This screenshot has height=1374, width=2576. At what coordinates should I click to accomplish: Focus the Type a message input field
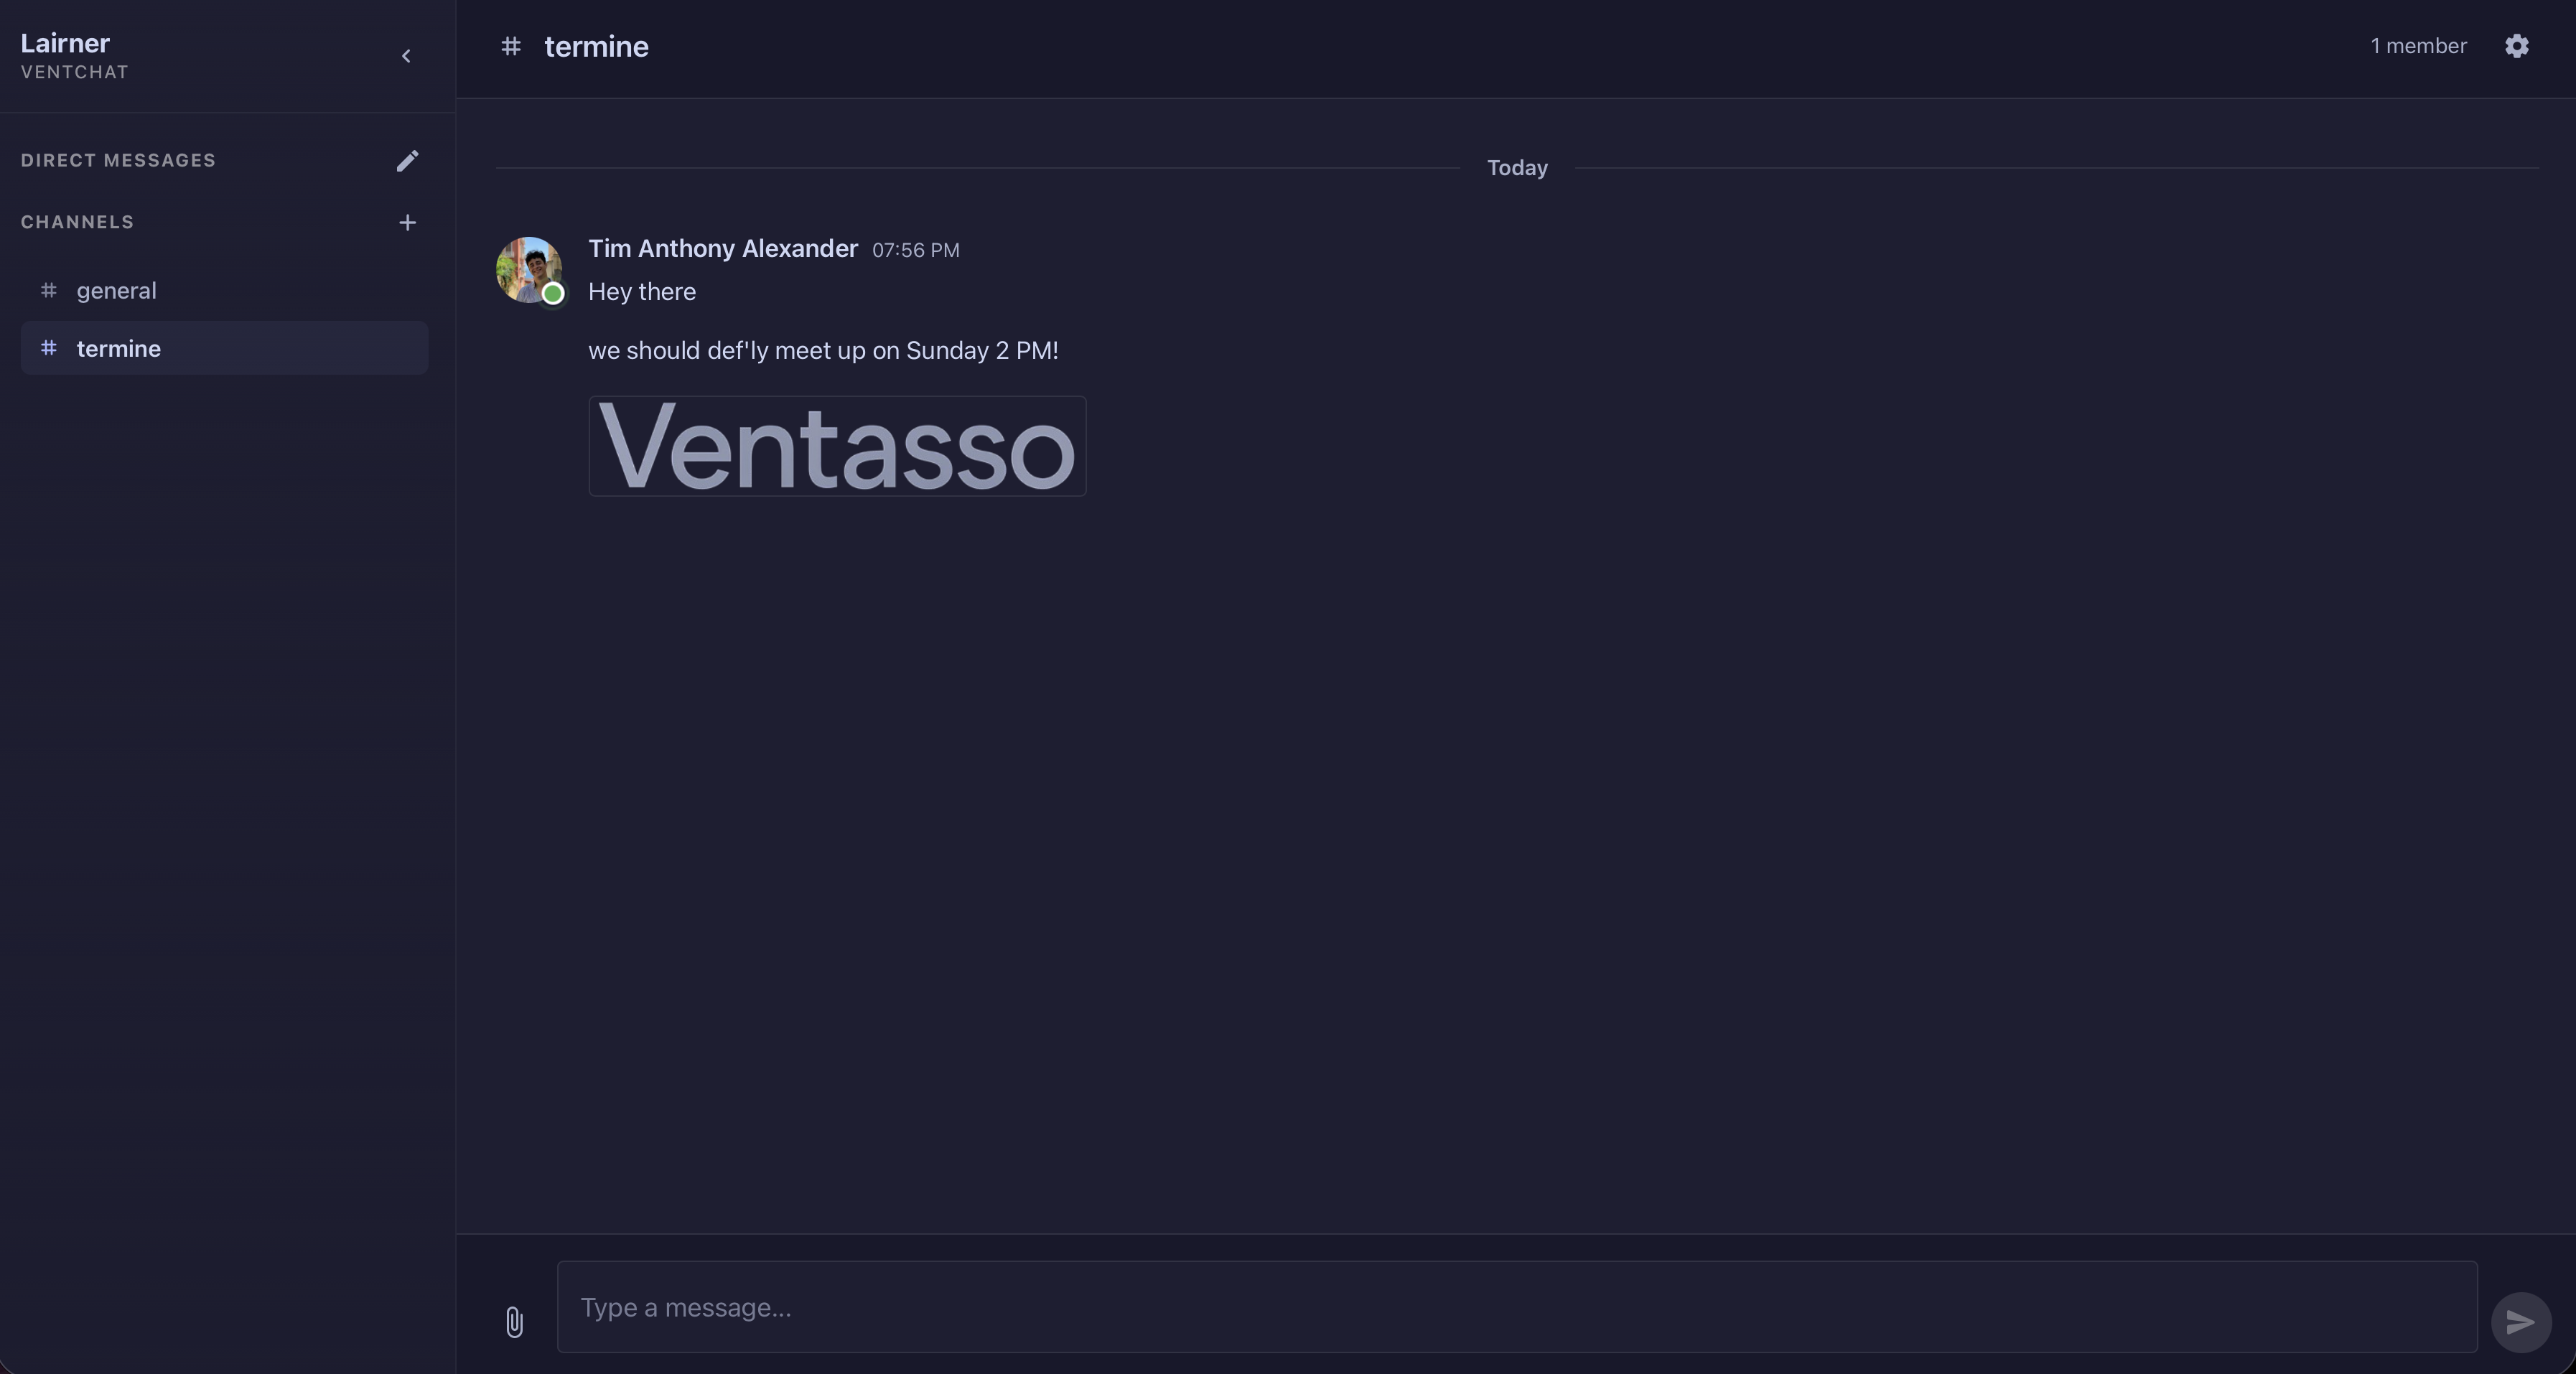[1516, 1307]
